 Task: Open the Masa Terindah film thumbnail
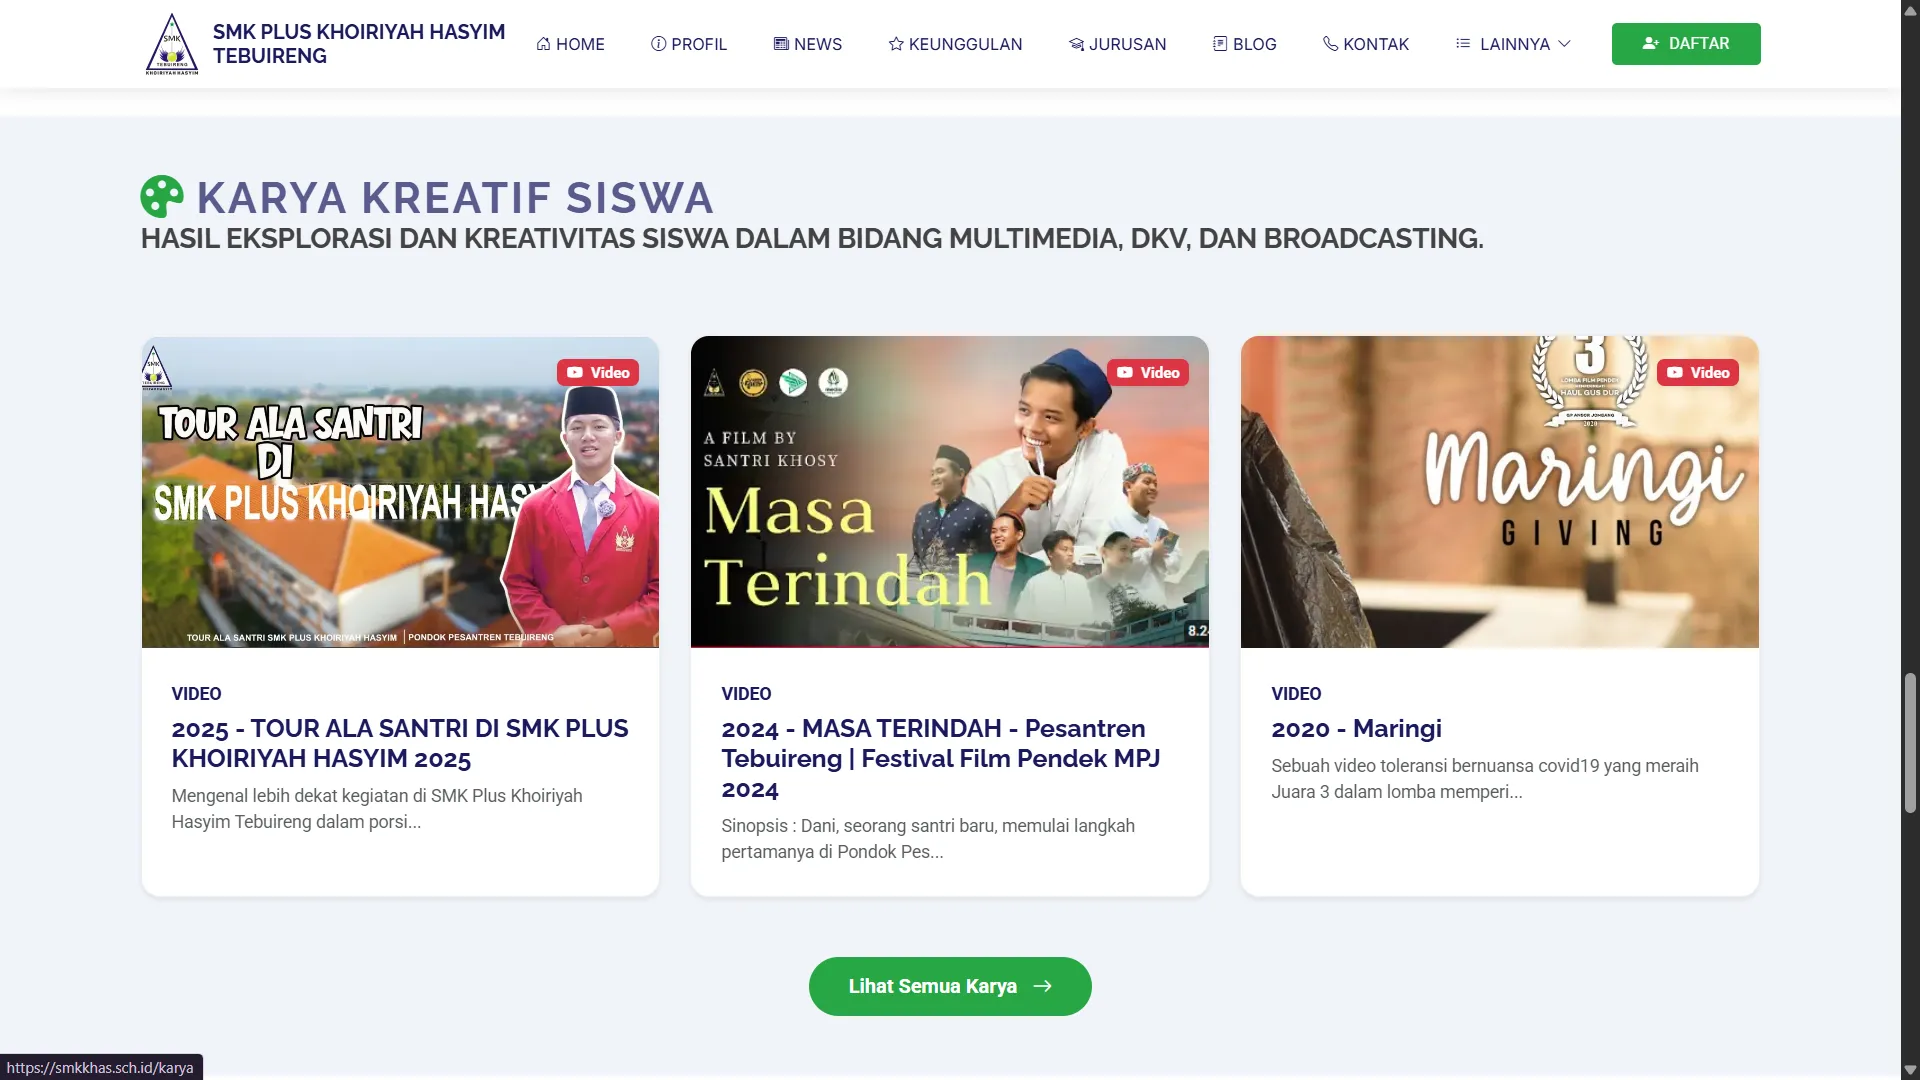point(949,492)
